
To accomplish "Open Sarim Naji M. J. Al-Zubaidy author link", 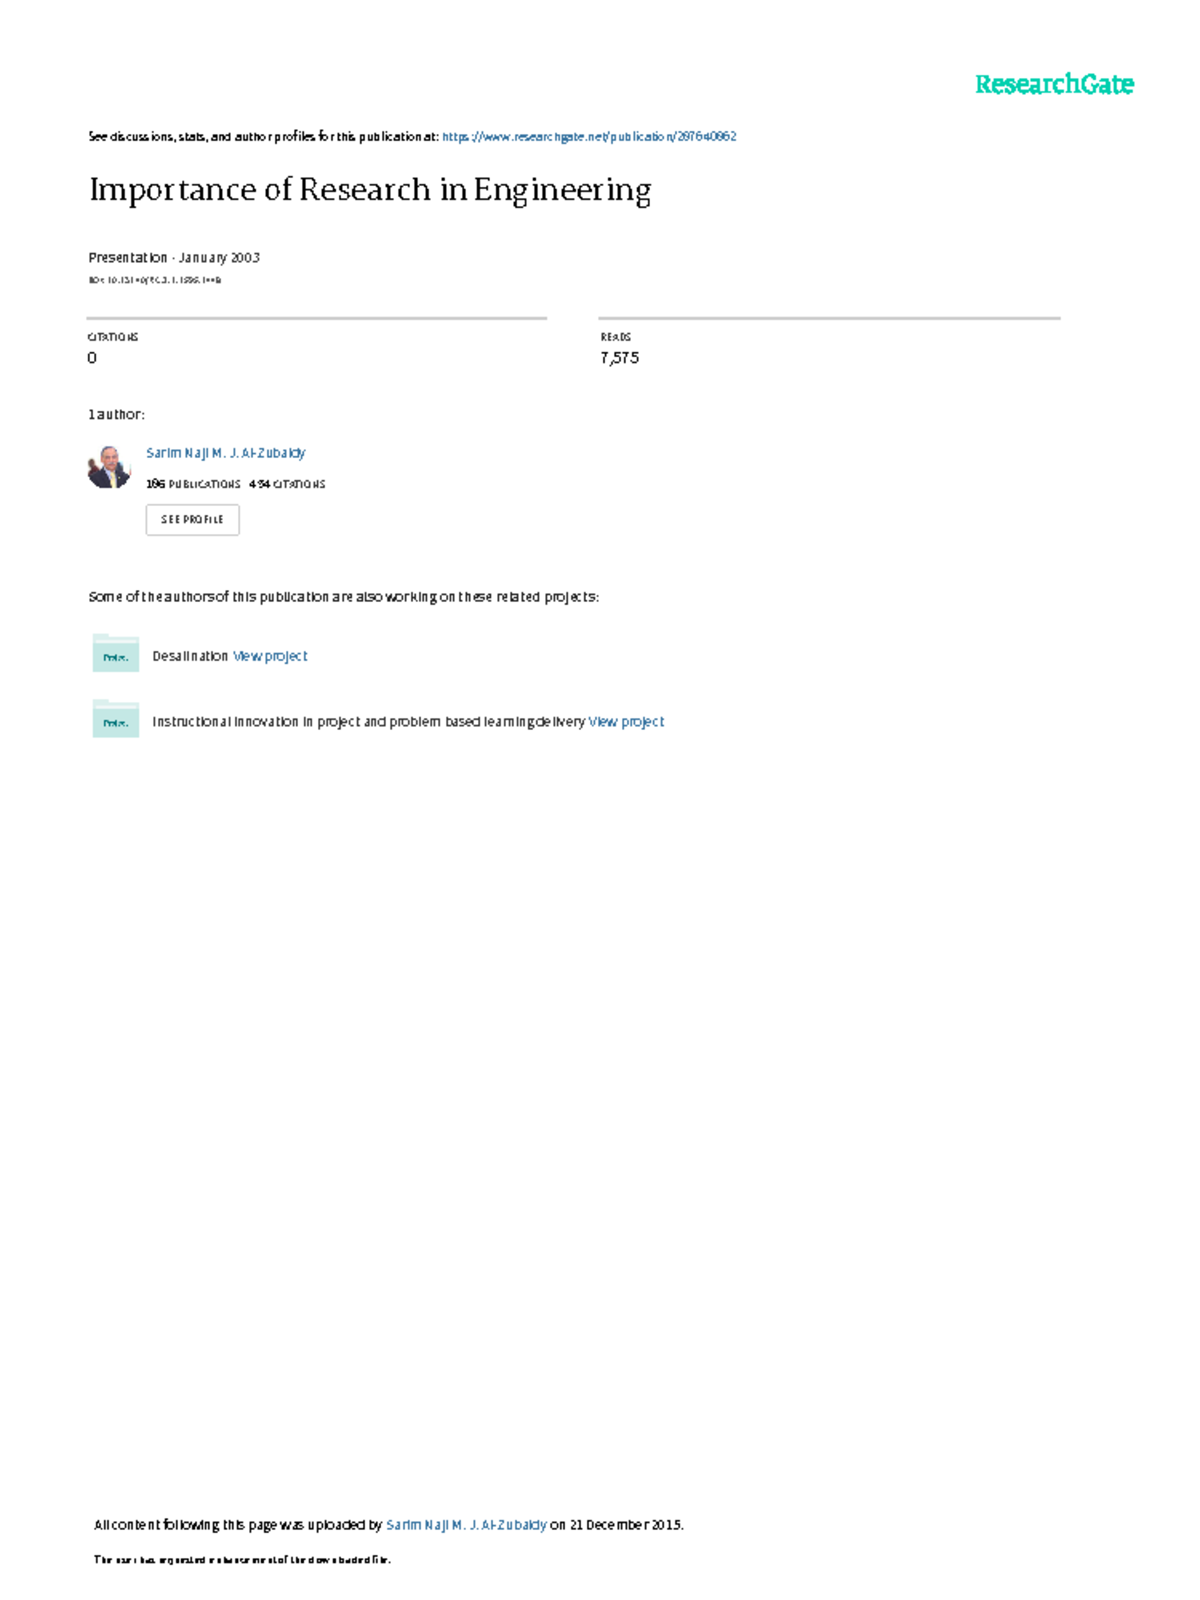I will click(x=226, y=453).
